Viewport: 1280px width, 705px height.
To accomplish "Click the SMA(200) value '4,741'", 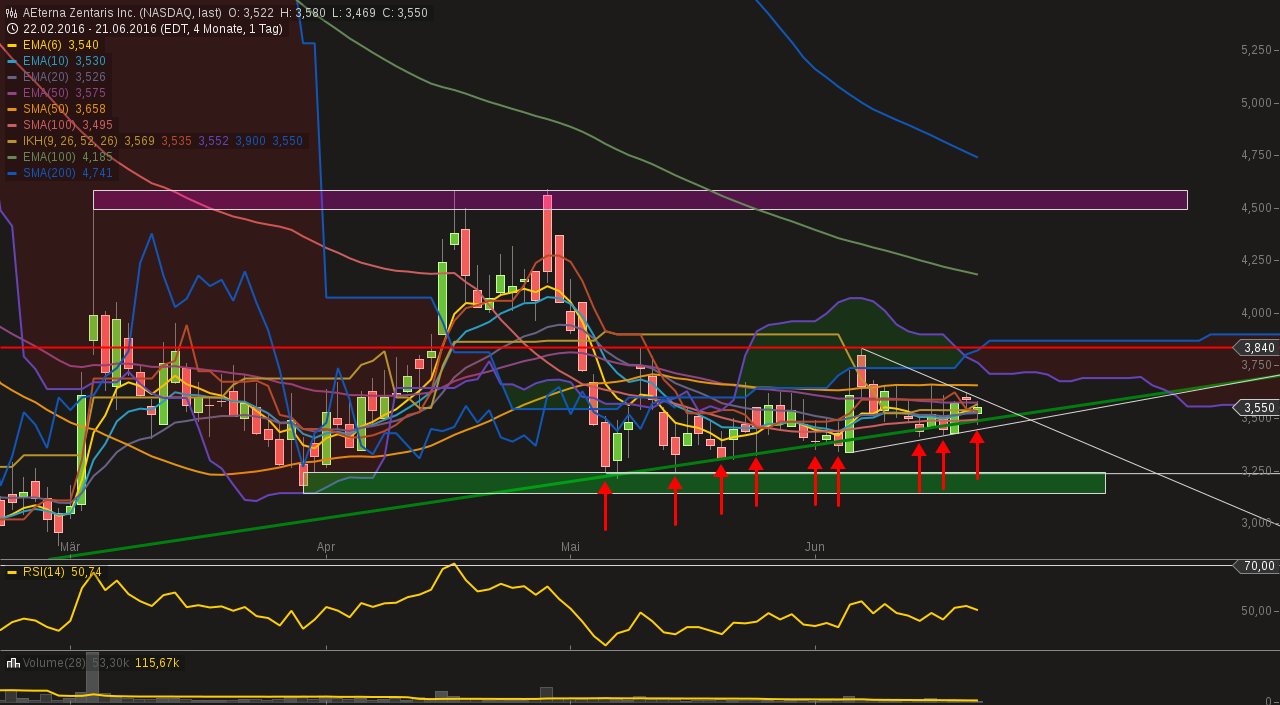I will [x=97, y=173].
